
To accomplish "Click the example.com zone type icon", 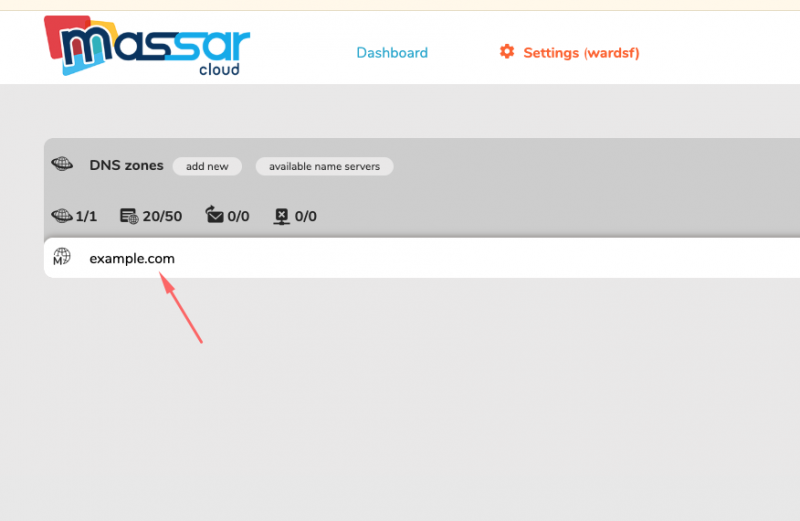I will pyautogui.click(x=62, y=257).
